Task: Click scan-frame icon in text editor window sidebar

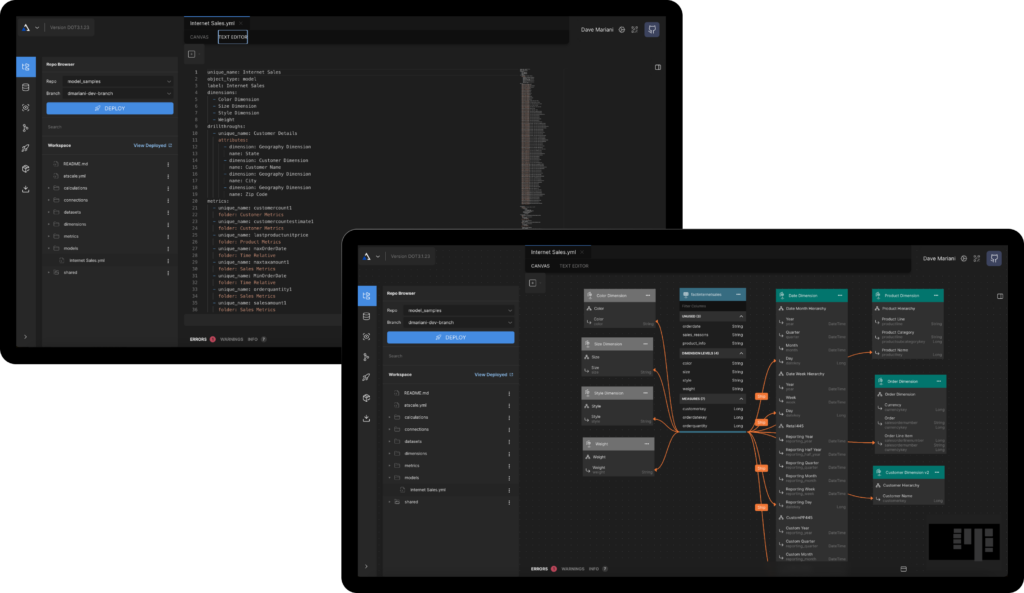Action: click(x=25, y=108)
